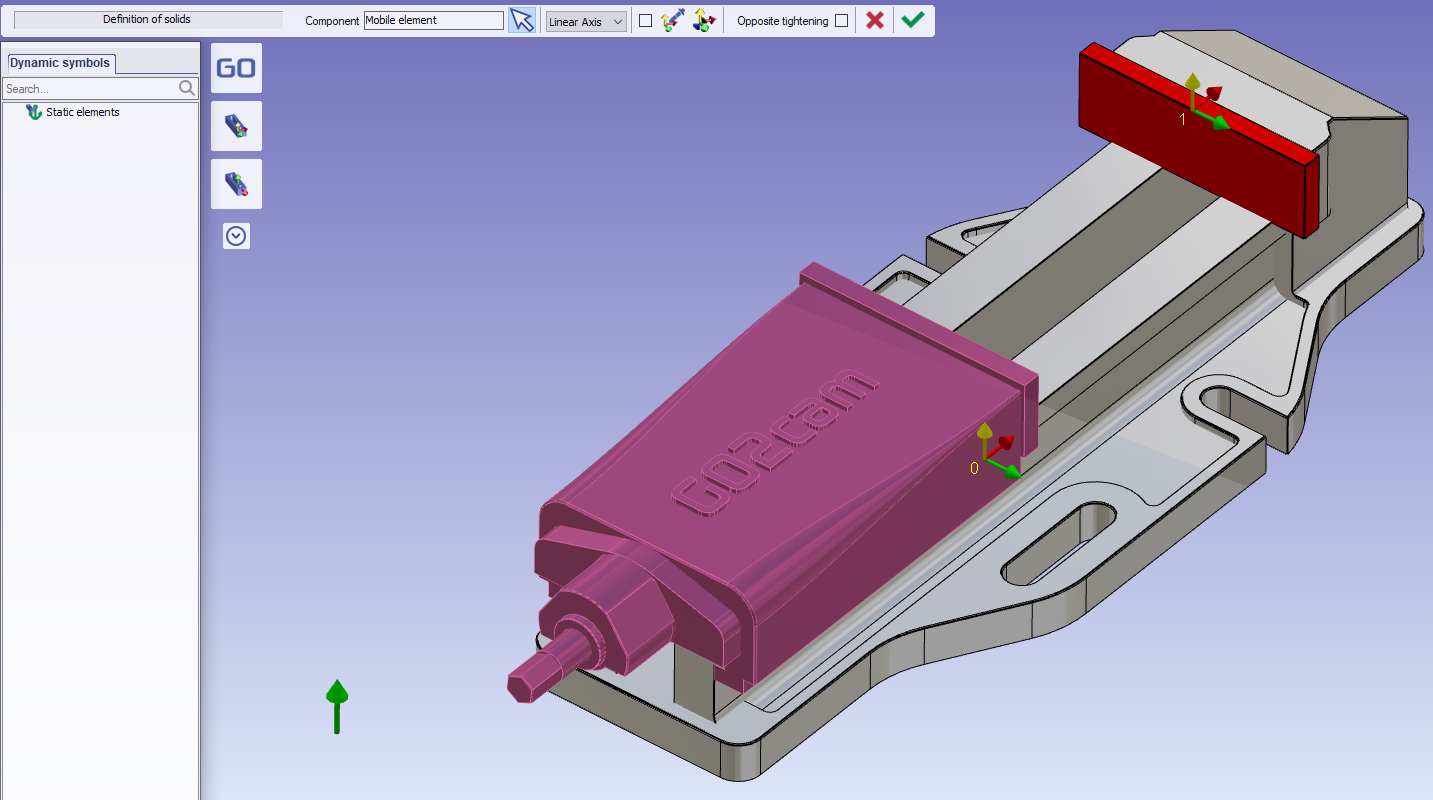Cancel with the red X button
The image size is (1433, 800).
pos(875,21)
